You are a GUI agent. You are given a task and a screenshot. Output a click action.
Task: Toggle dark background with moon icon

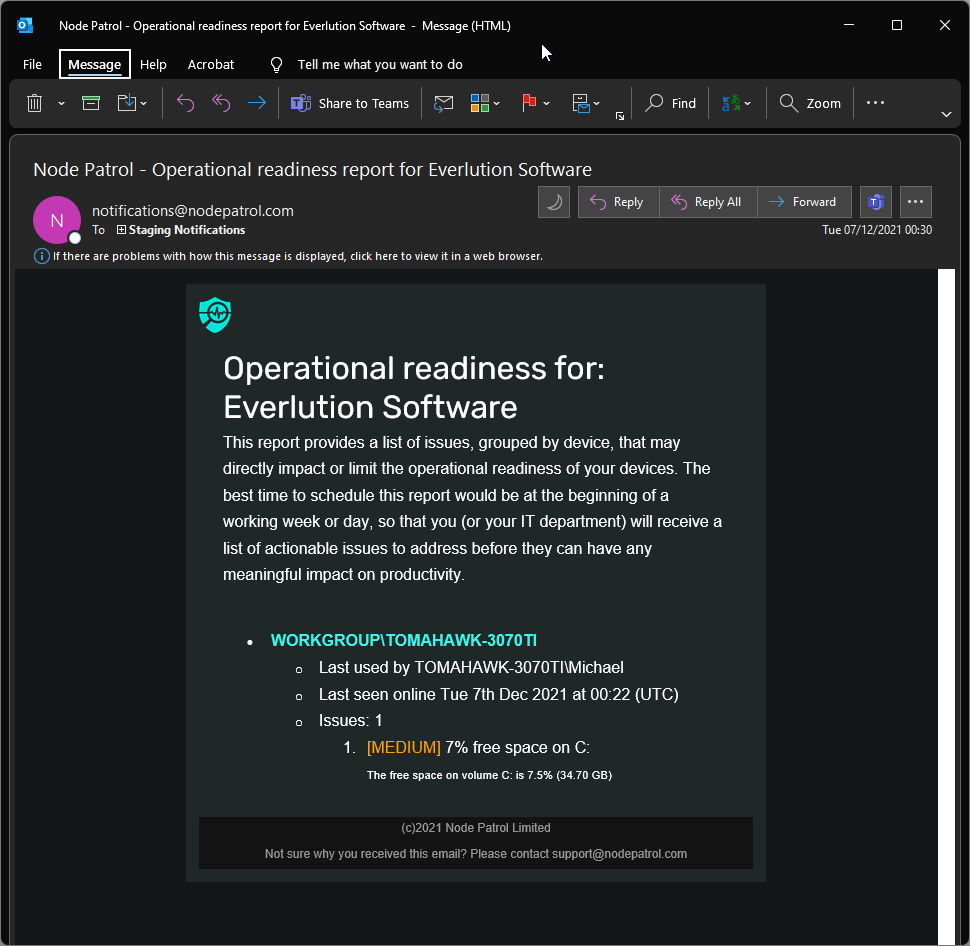[554, 202]
